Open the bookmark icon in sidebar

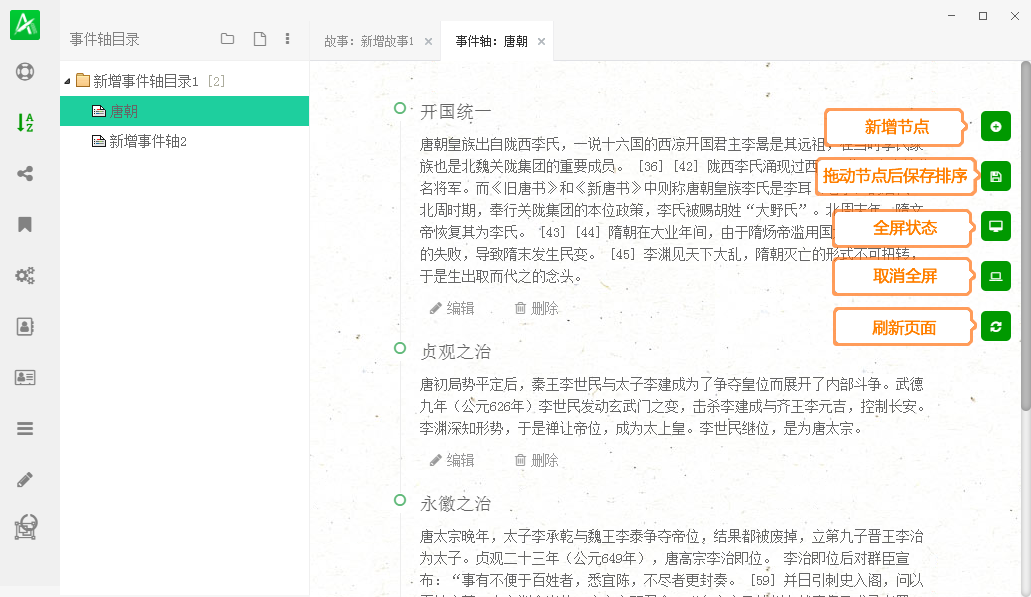pos(25,224)
